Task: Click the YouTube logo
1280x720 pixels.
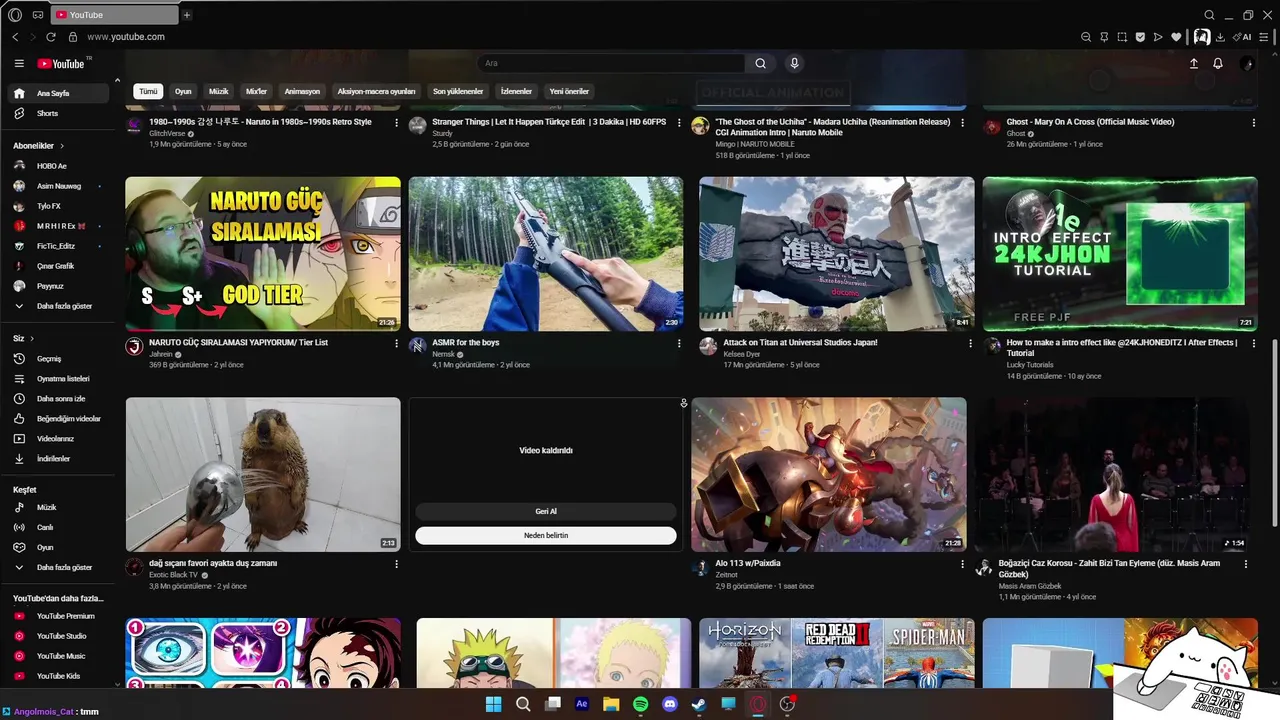Action: (x=61, y=64)
